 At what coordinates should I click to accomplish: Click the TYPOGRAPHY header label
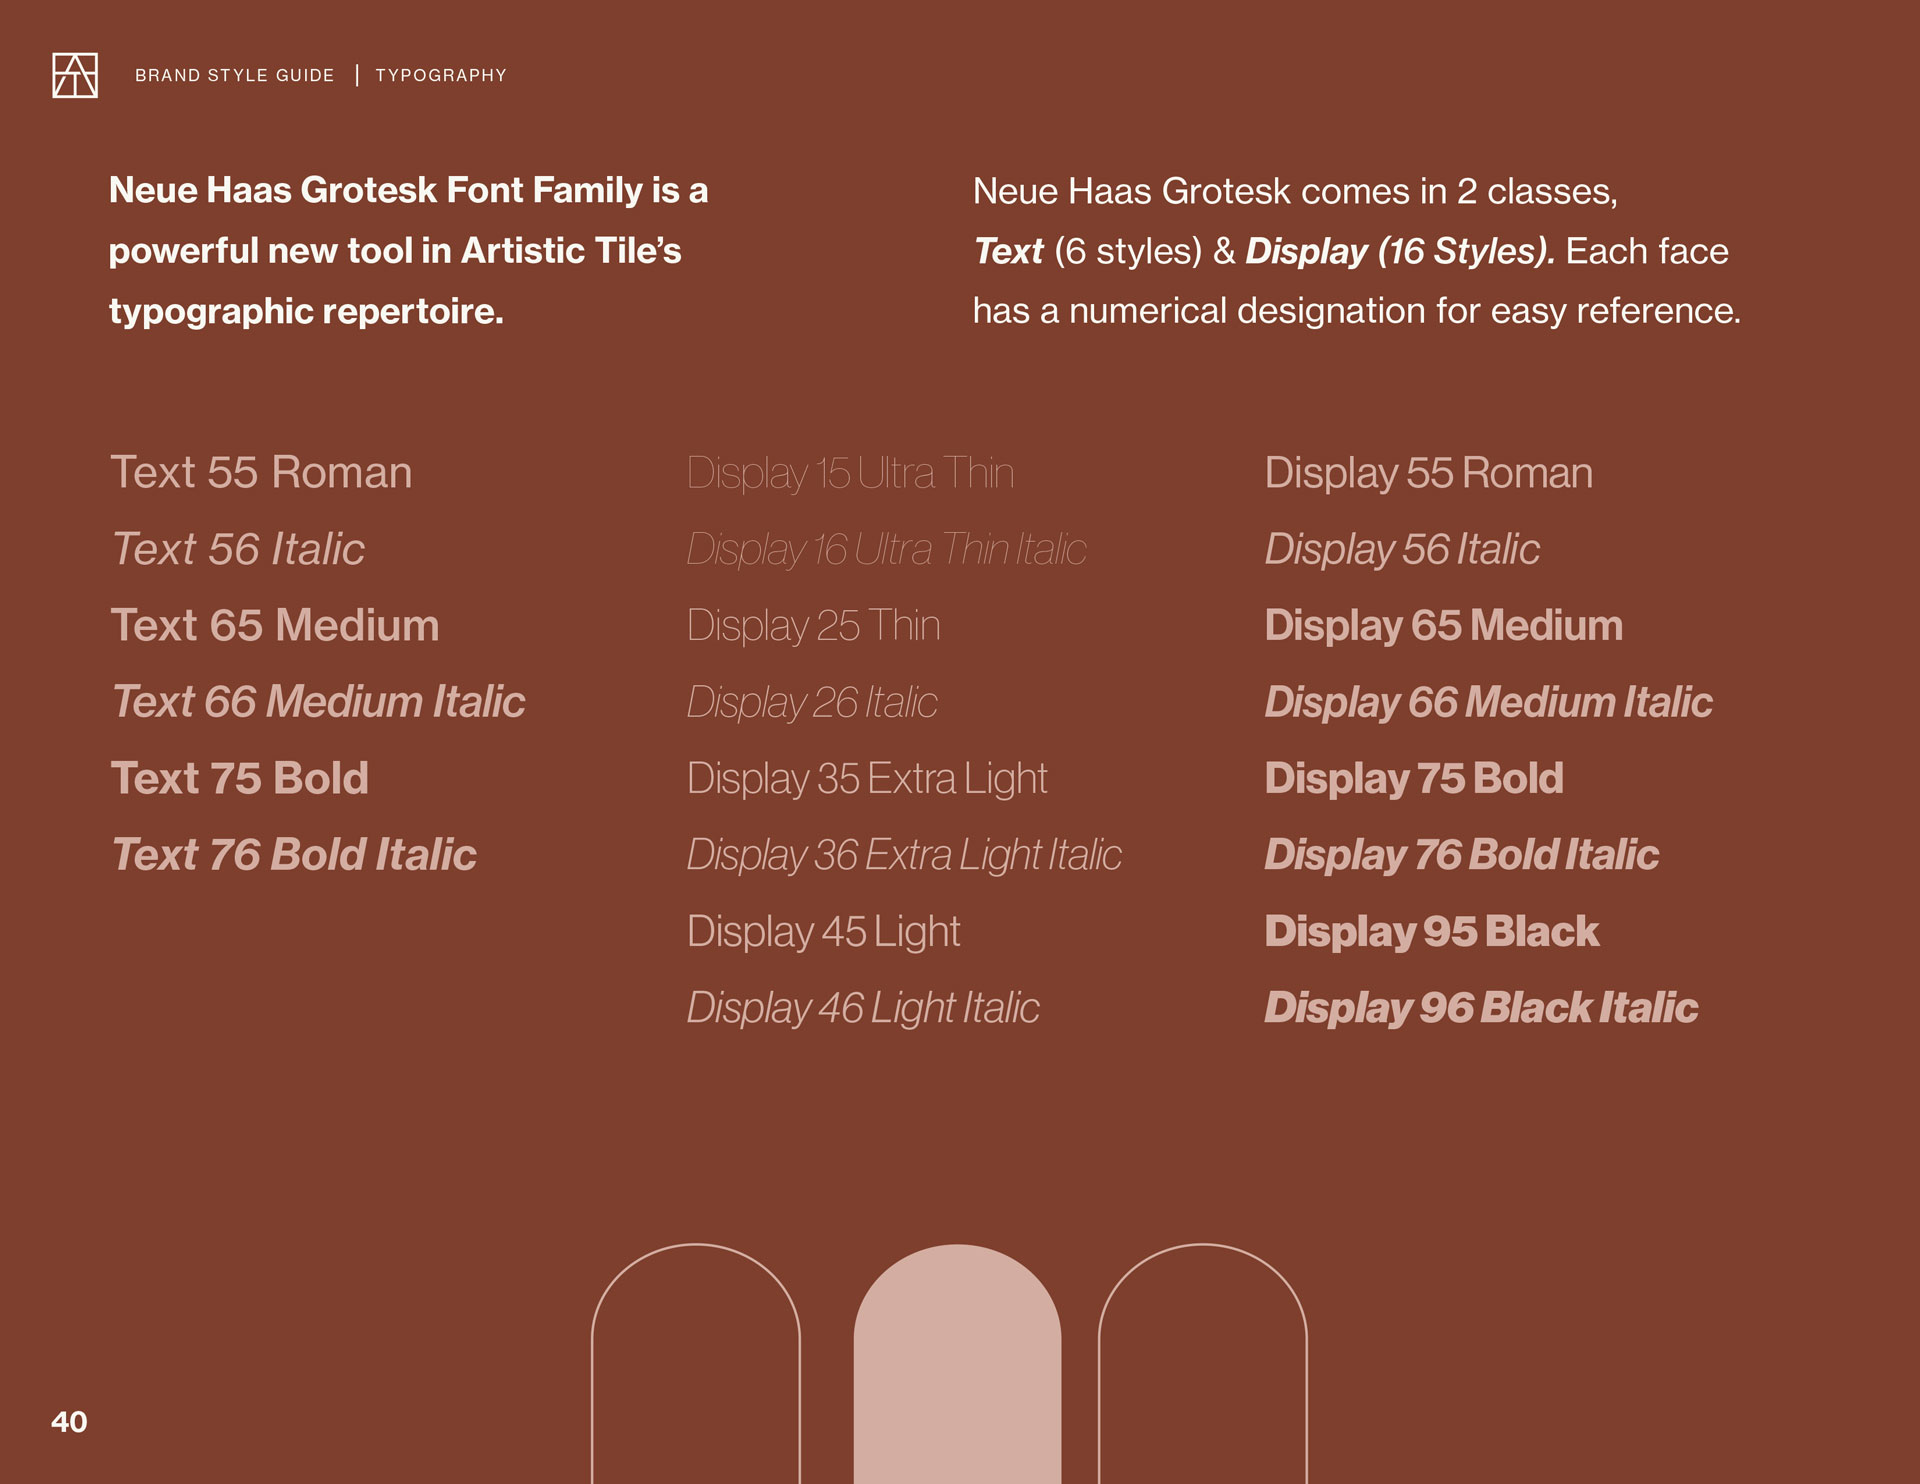click(x=441, y=76)
